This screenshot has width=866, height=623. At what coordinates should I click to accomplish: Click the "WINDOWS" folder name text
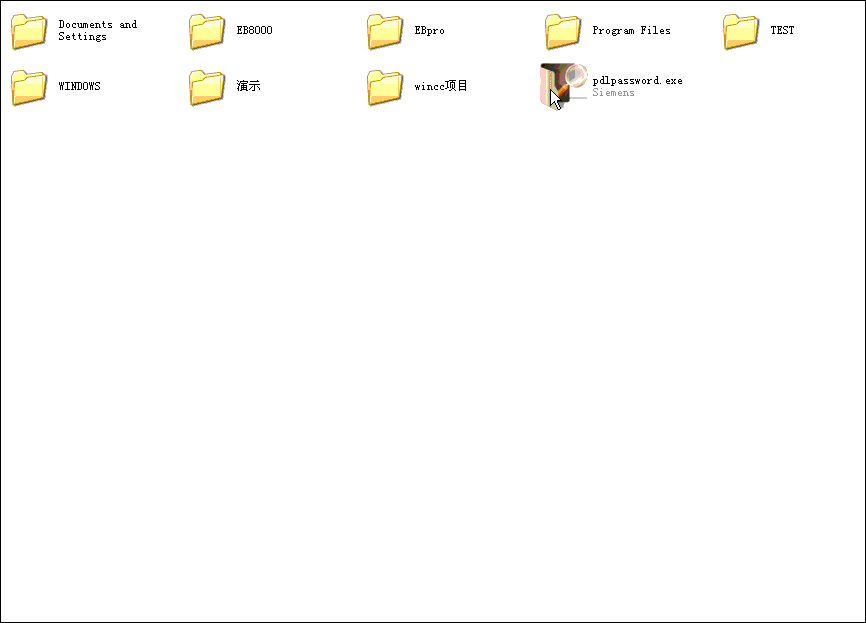click(79, 86)
